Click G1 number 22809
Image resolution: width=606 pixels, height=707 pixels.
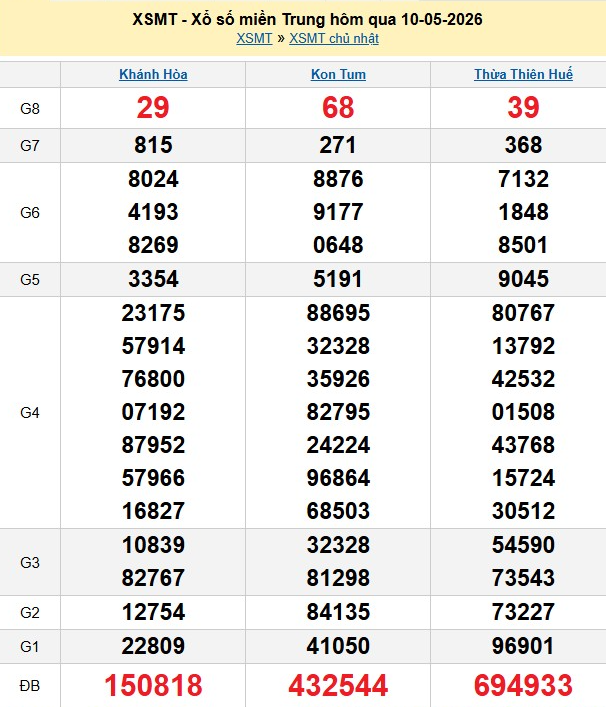point(153,646)
